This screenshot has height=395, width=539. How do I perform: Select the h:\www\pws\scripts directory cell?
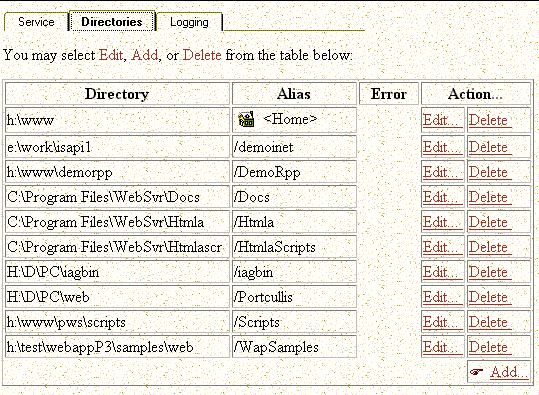click(117, 322)
